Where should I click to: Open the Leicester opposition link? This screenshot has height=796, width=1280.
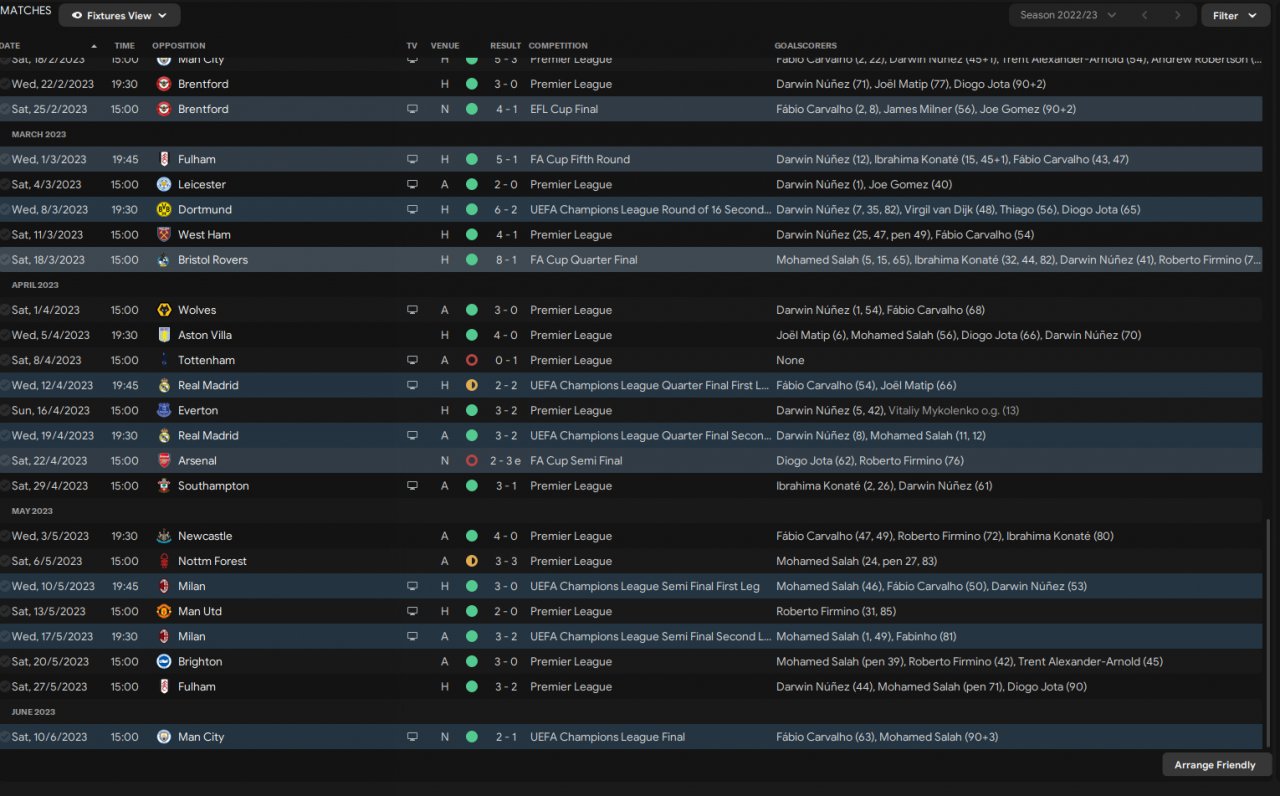click(202, 184)
